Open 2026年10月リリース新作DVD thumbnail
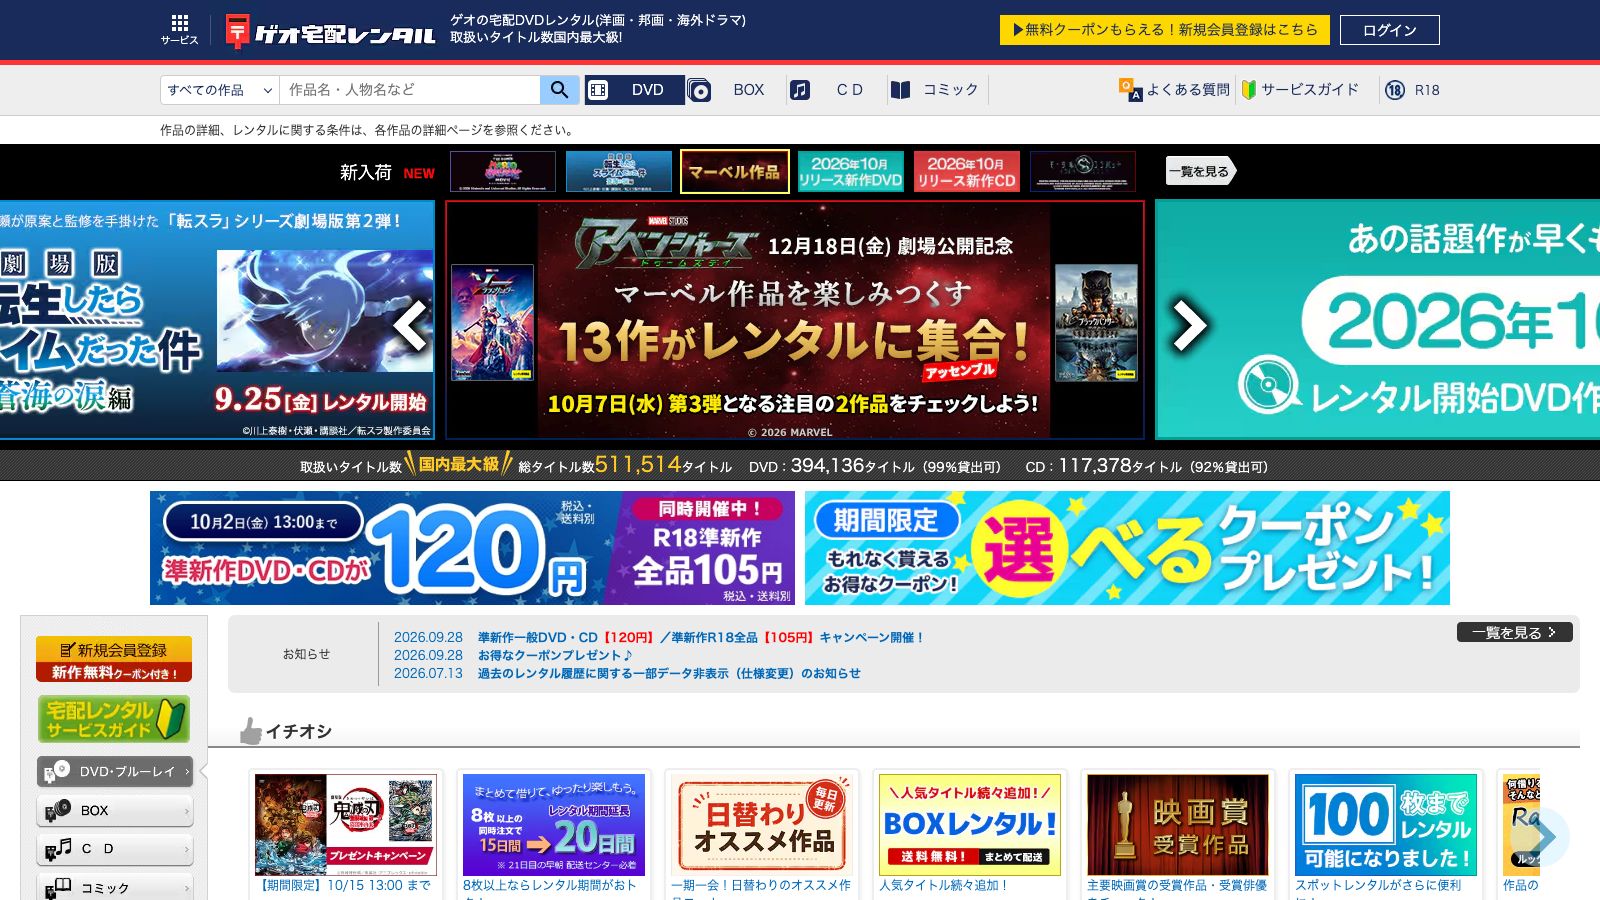This screenshot has width=1600, height=900. (x=851, y=171)
